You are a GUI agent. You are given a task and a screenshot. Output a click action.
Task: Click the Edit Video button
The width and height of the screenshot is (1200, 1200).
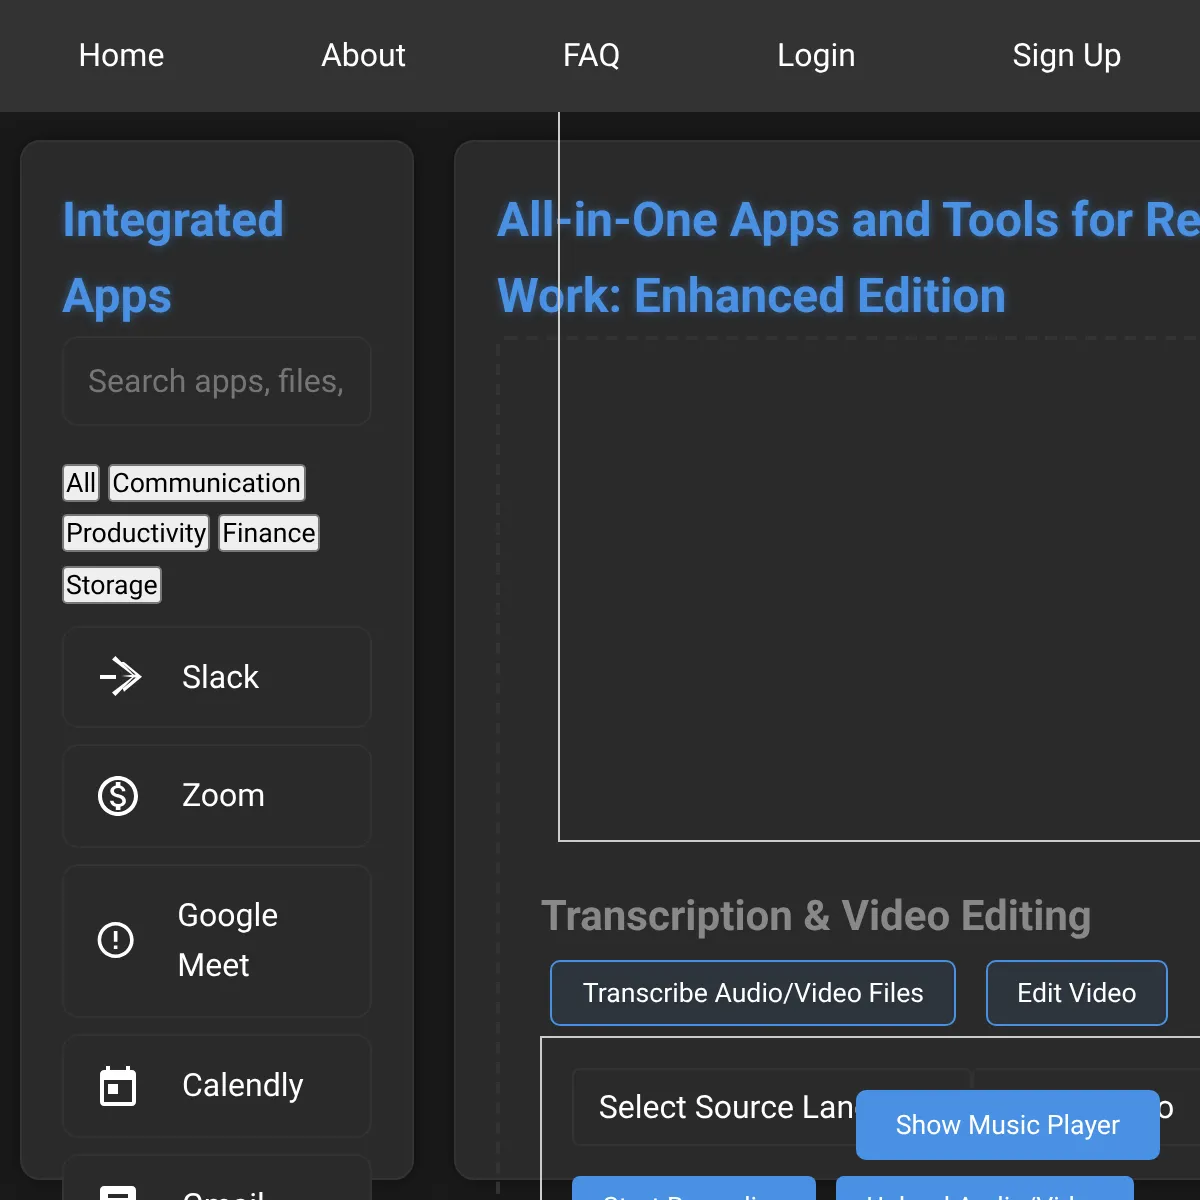point(1077,993)
